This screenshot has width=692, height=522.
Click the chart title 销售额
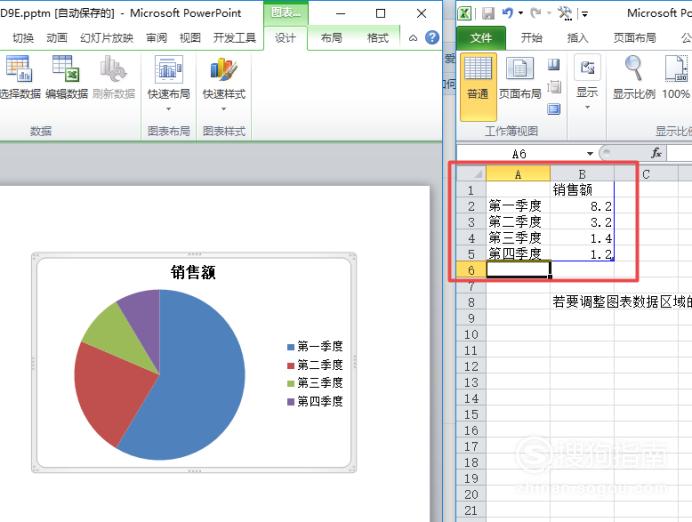coord(193,272)
